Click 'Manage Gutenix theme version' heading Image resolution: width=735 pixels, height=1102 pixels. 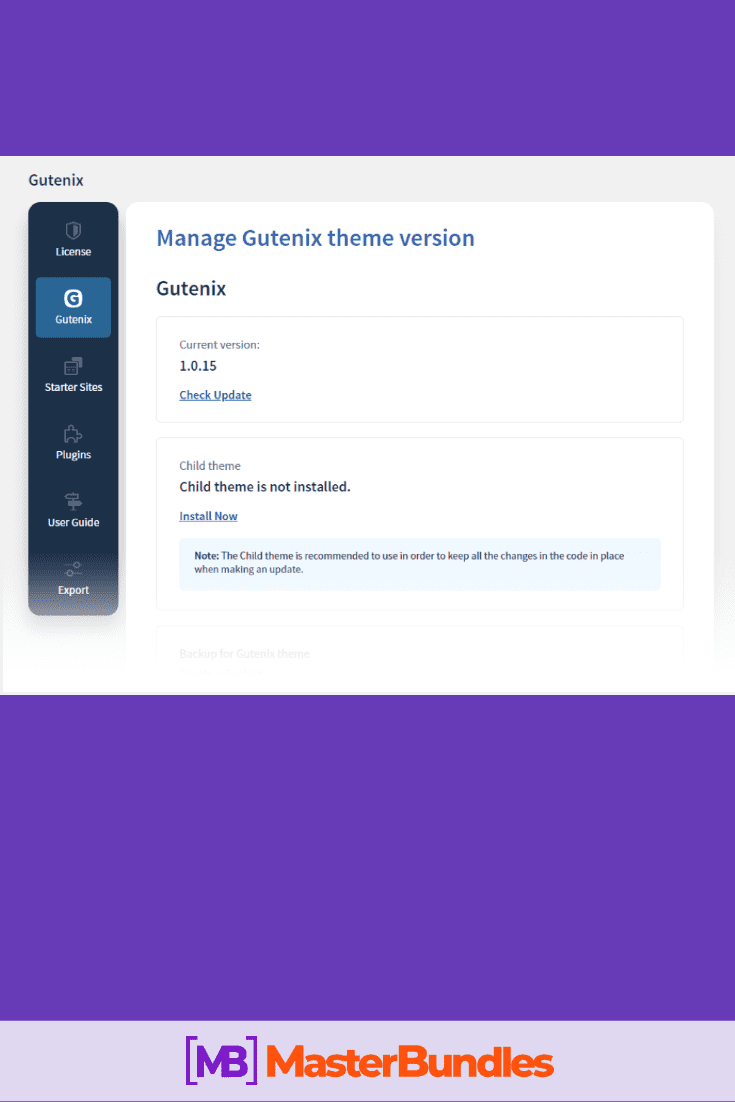click(x=316, y=238)
